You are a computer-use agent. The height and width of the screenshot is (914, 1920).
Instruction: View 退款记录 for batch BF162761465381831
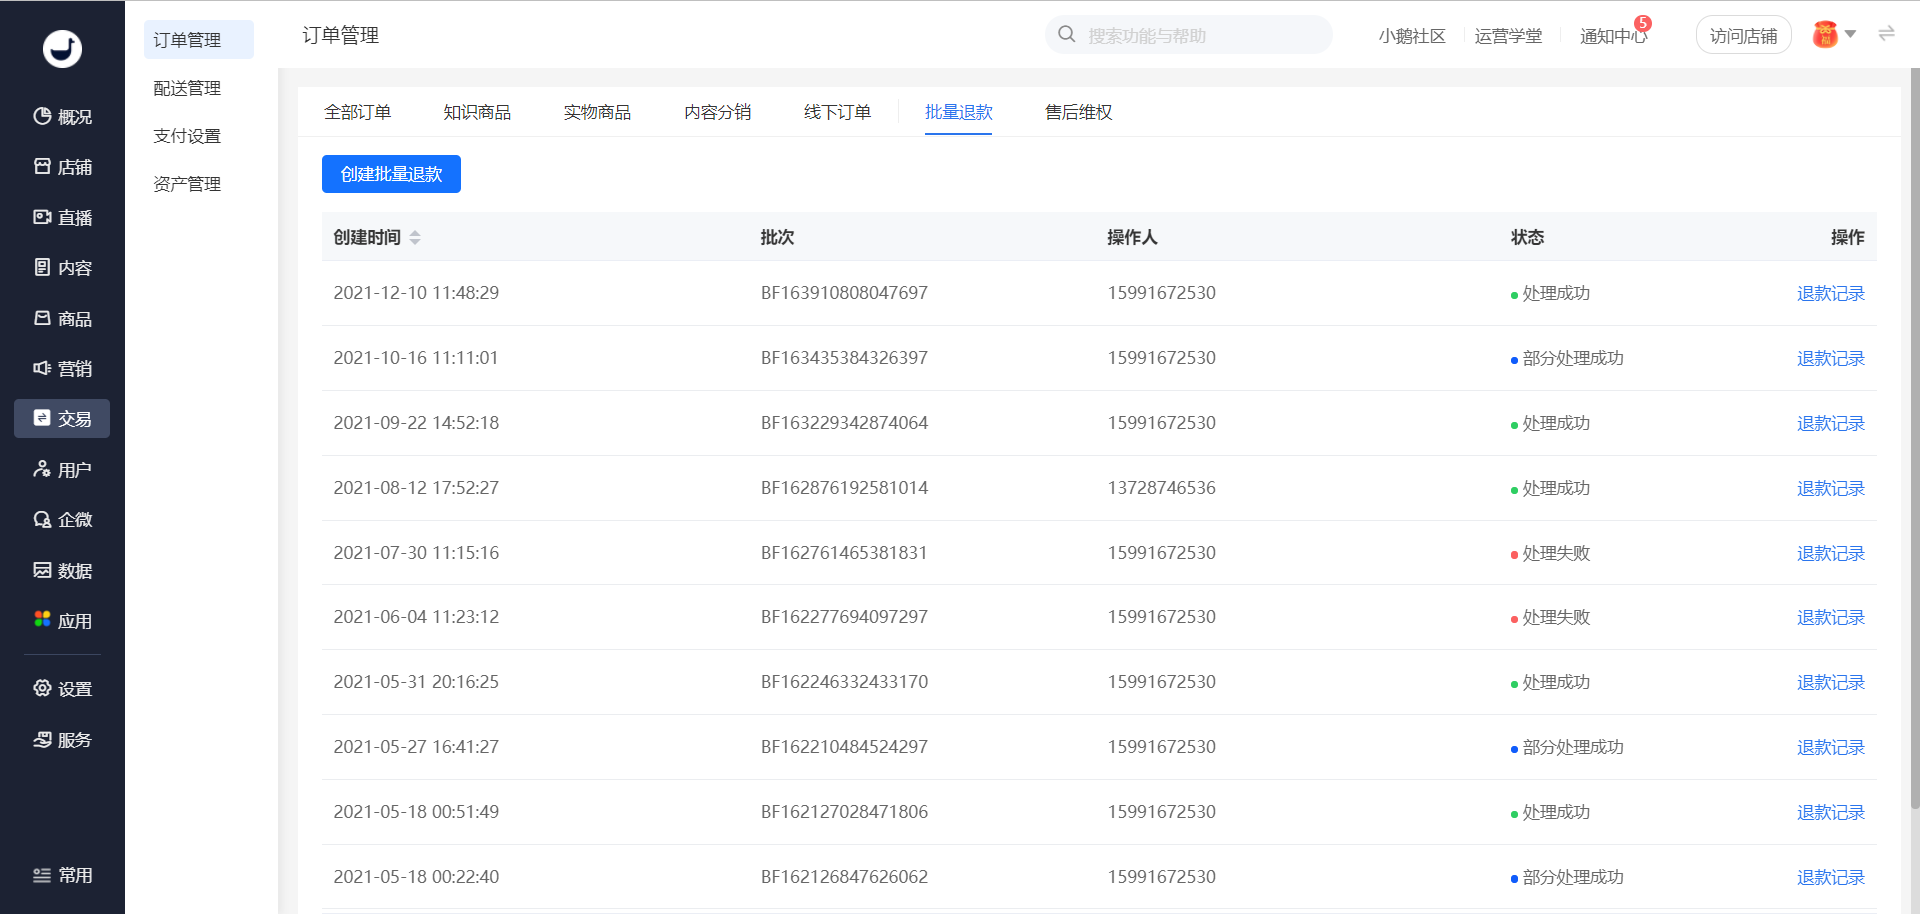click(x=1831, y=553)
